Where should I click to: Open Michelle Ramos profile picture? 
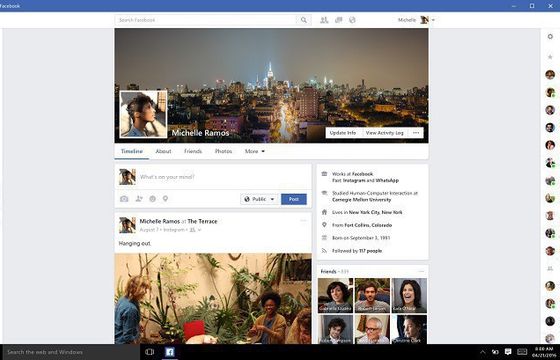pyautogui.click(x=143, y=114)
